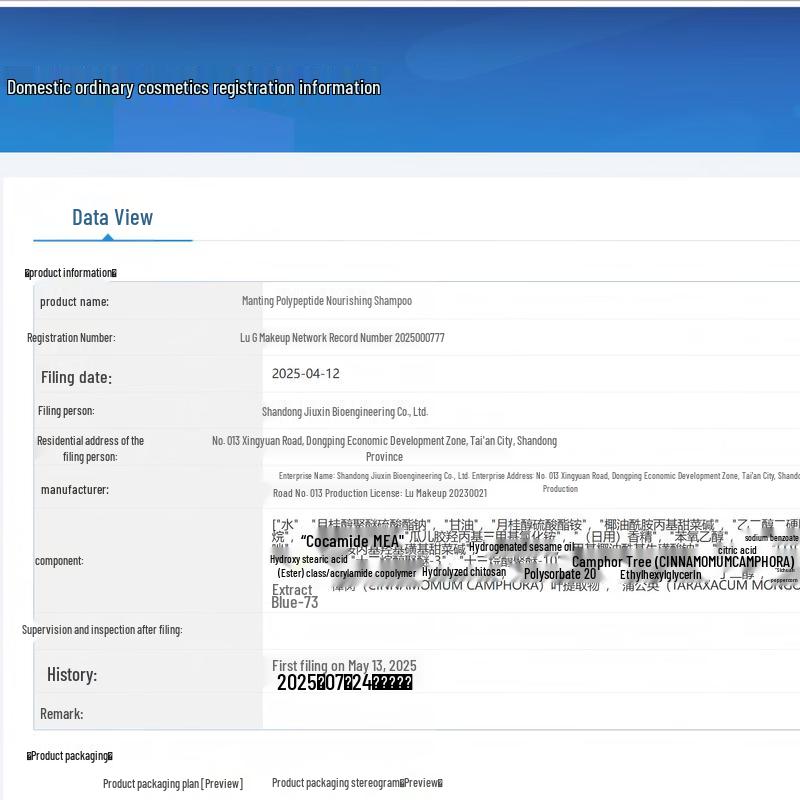Click the Supervision and inspection after filing label
Image resolution: width=800 pixels, height=800 pixels.
tap(102, 630)
